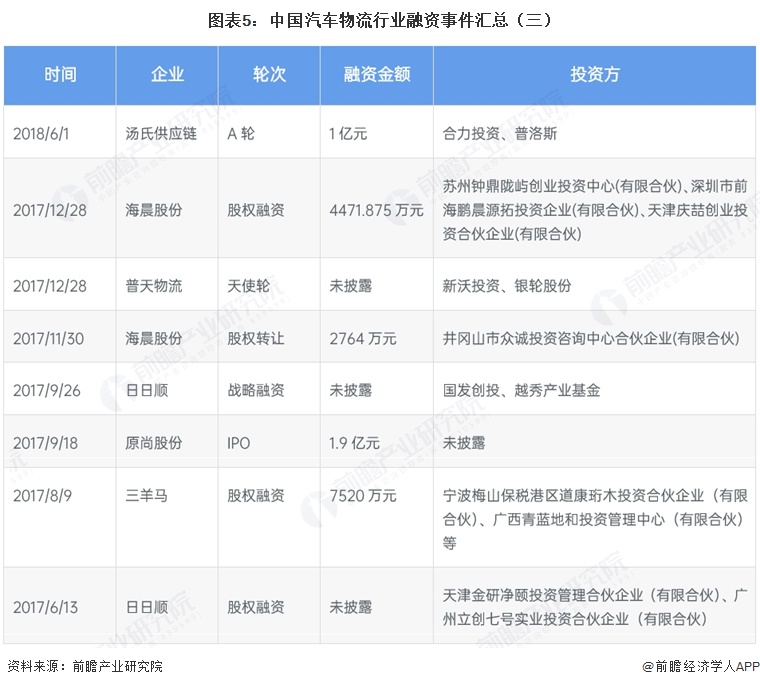Click 海晨股份 in the 2017/11/30 row
Screen dimensions: 760x687
tap(154, 338)
